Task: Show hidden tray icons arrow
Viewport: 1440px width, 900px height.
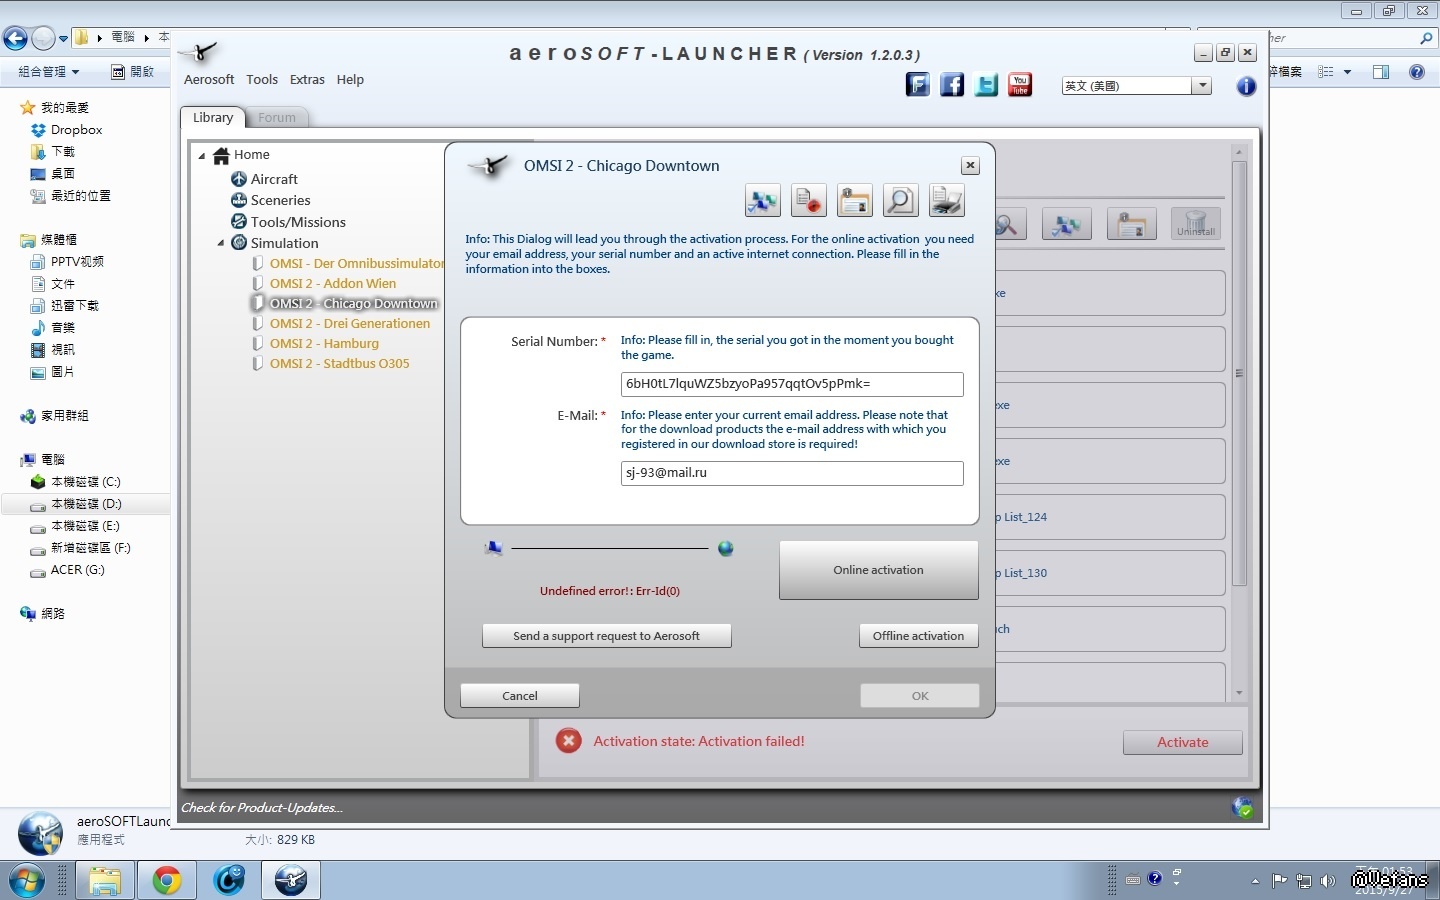Action: tap(1255, 881)
